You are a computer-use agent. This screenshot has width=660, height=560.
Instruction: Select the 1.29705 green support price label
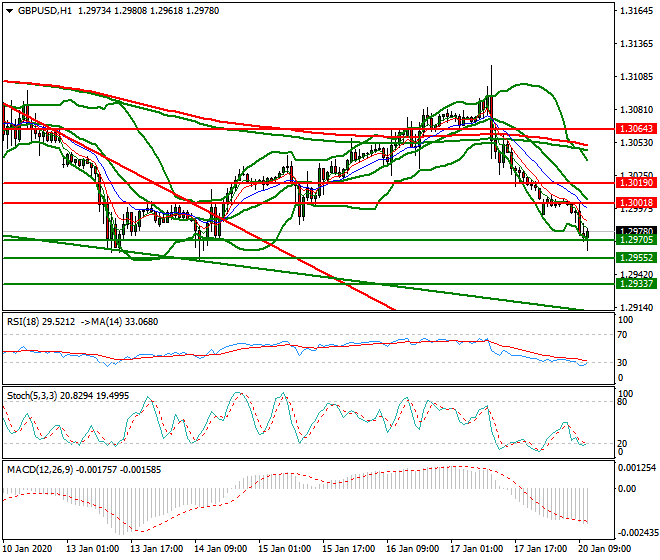[x=636, y=240]
